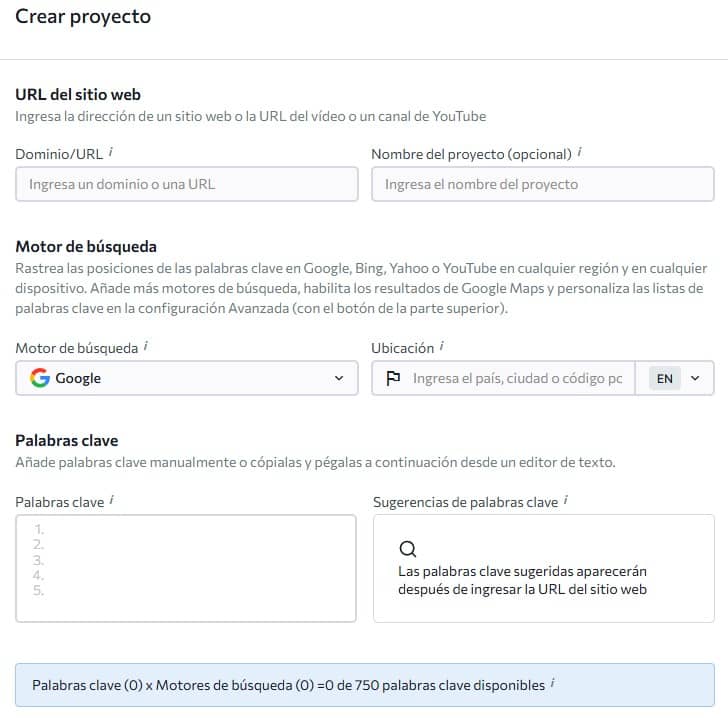Click info icon next to Palabras clave label
This screenshot has width=728, height=718.
pyautogui.click(x=111, y=501)
